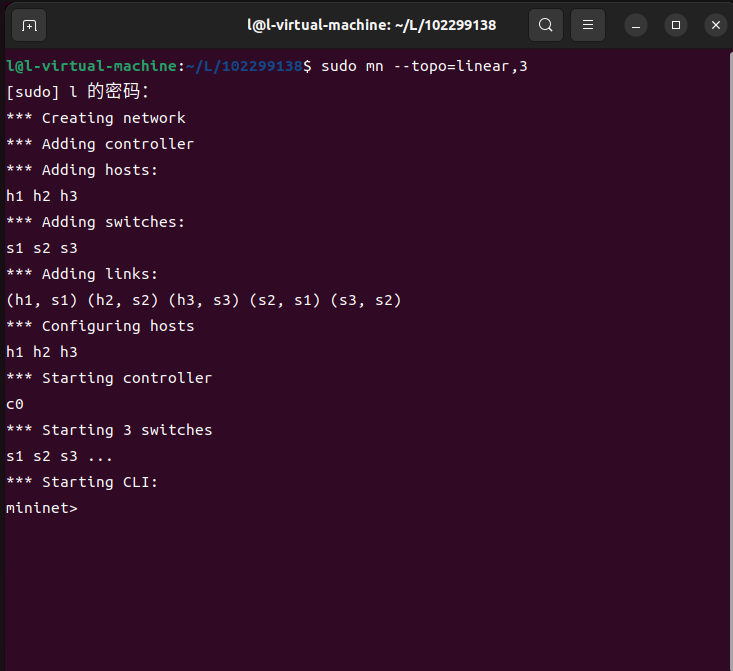Click the "*** Starting 3 switches" line

tap(109, 430)
